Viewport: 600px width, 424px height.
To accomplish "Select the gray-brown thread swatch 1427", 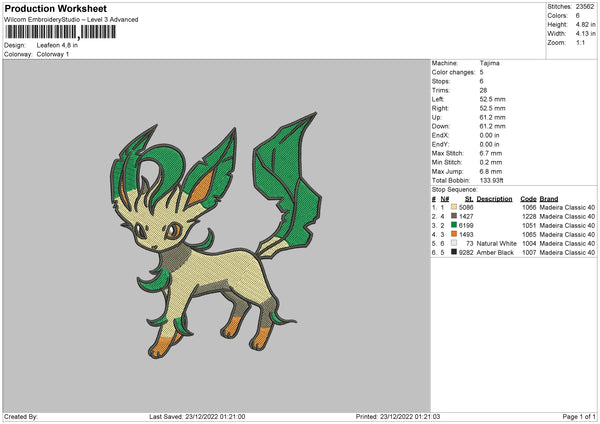I will tap(454, 216).
